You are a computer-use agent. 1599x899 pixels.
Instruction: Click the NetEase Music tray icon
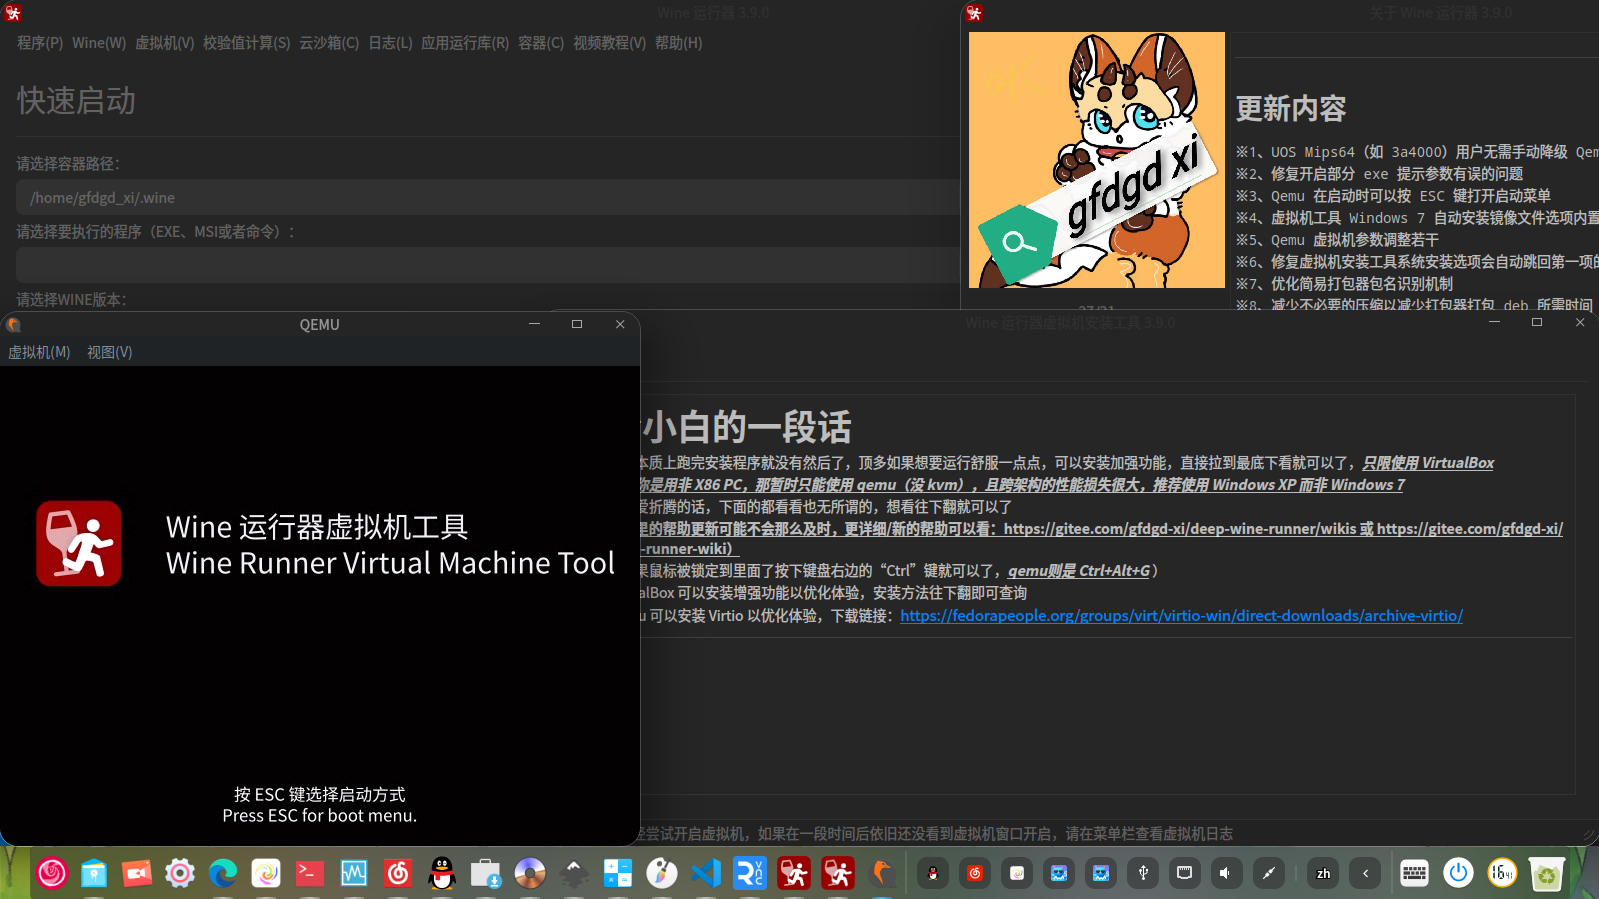975,873
